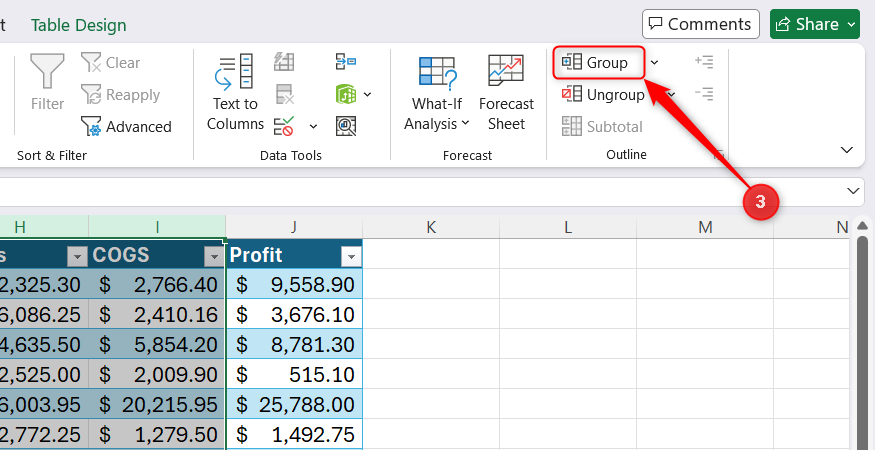This screenshot has height=450, width=875.
Task: Collapse the ribbon with the chevron
Action: 847,150
